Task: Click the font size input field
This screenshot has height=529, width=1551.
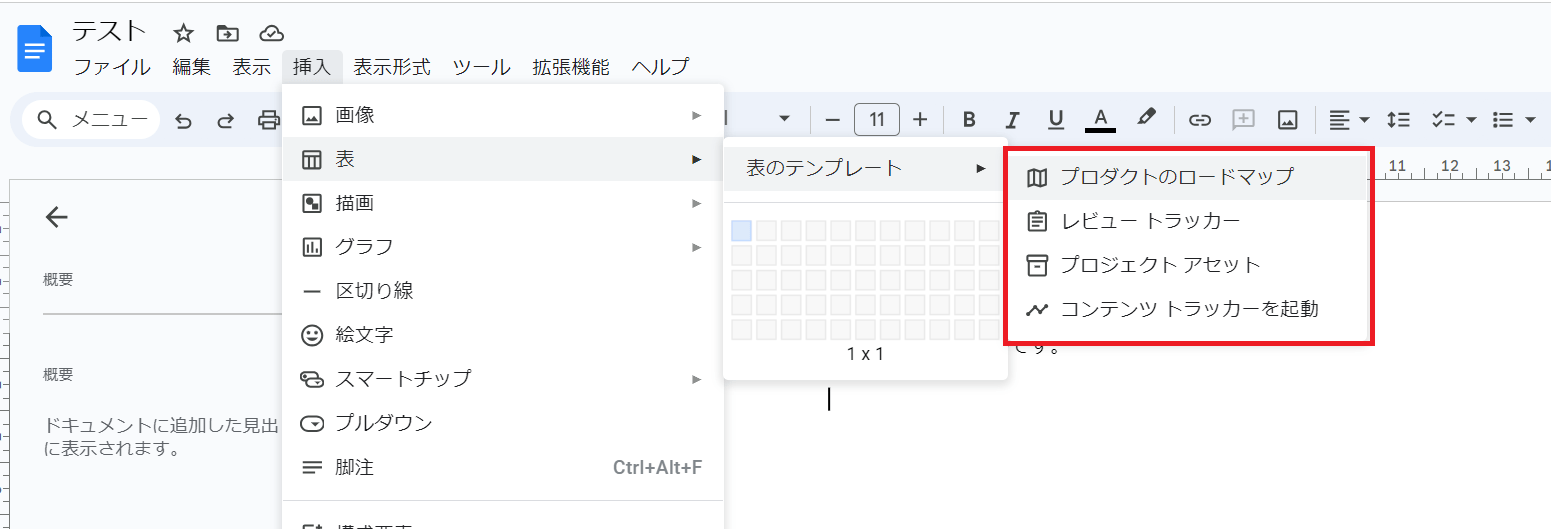Action: 877,120
